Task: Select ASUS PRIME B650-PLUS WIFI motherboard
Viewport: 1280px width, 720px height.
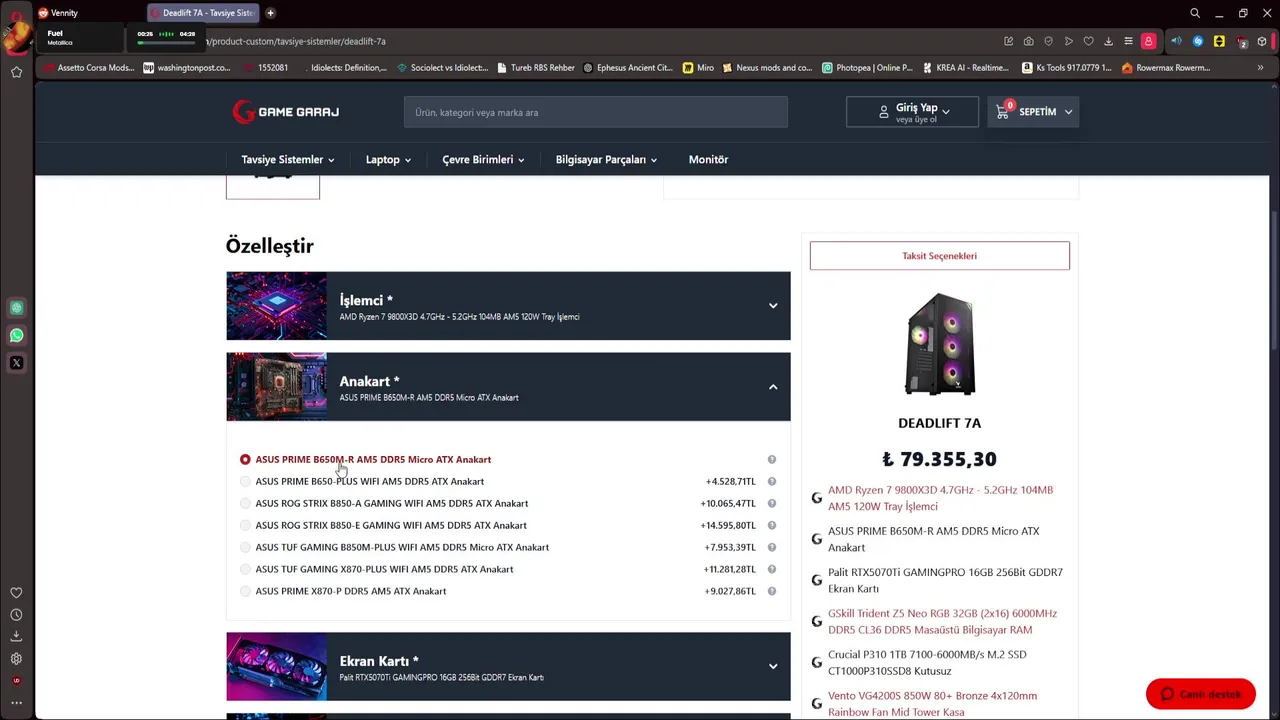Action: coord(245,481)
